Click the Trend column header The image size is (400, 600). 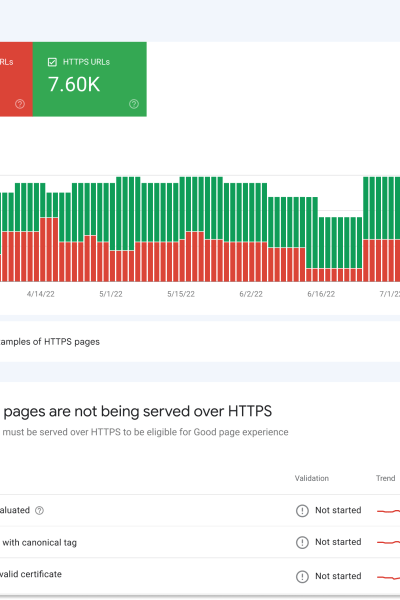[385, 478]
